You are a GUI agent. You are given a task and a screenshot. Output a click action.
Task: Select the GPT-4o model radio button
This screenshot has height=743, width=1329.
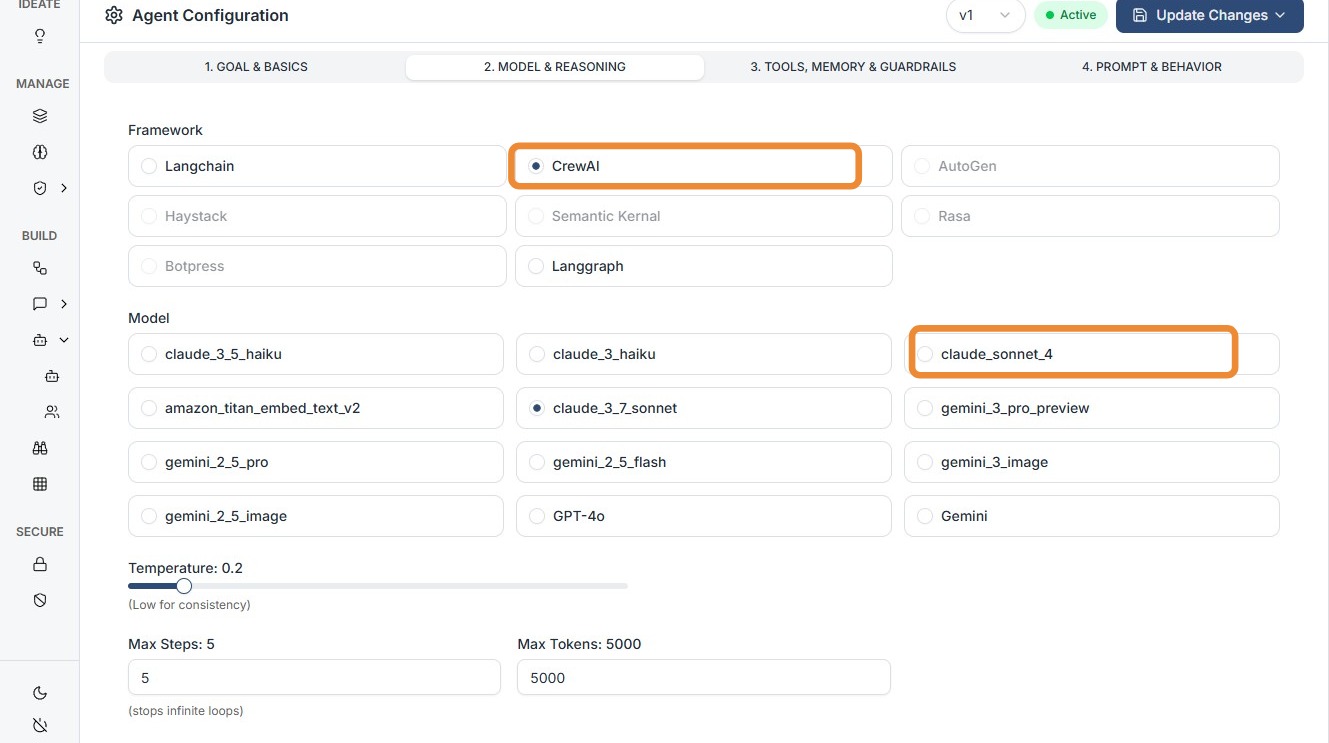click(x=537, y=516)
